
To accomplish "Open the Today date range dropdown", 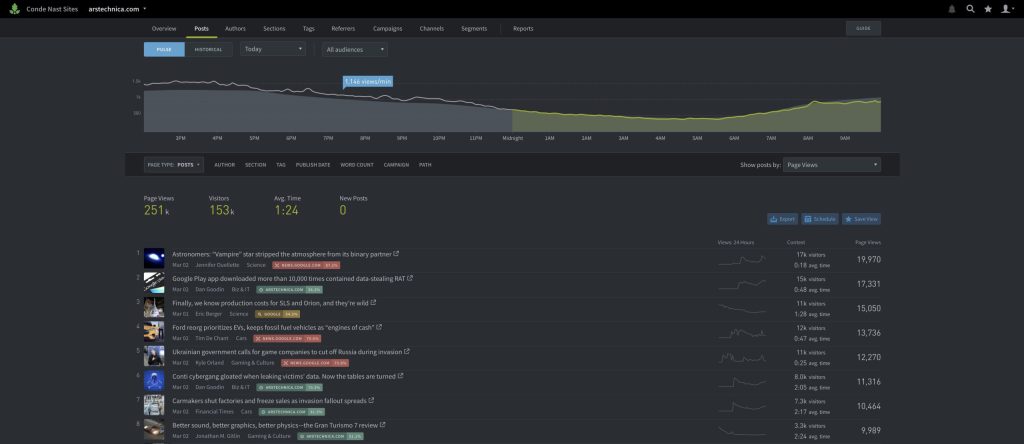I will click(273, 49).
